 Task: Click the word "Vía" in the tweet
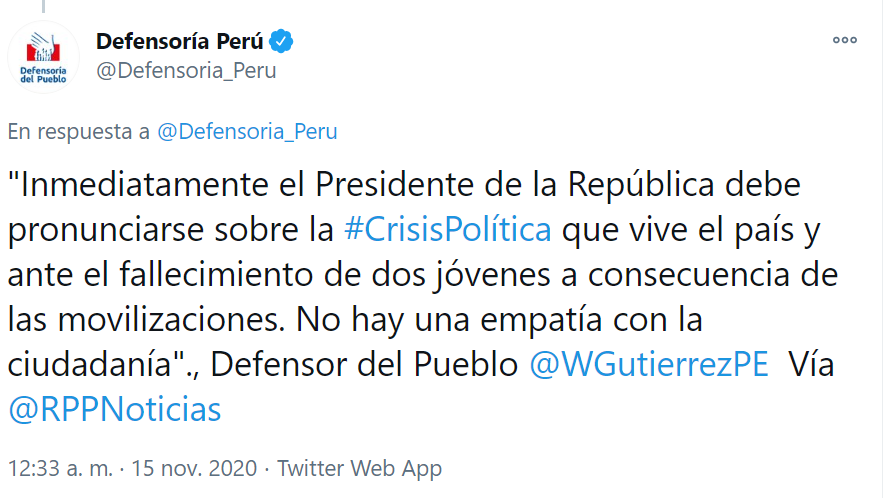pyautogui.click(x=811, y=364)
